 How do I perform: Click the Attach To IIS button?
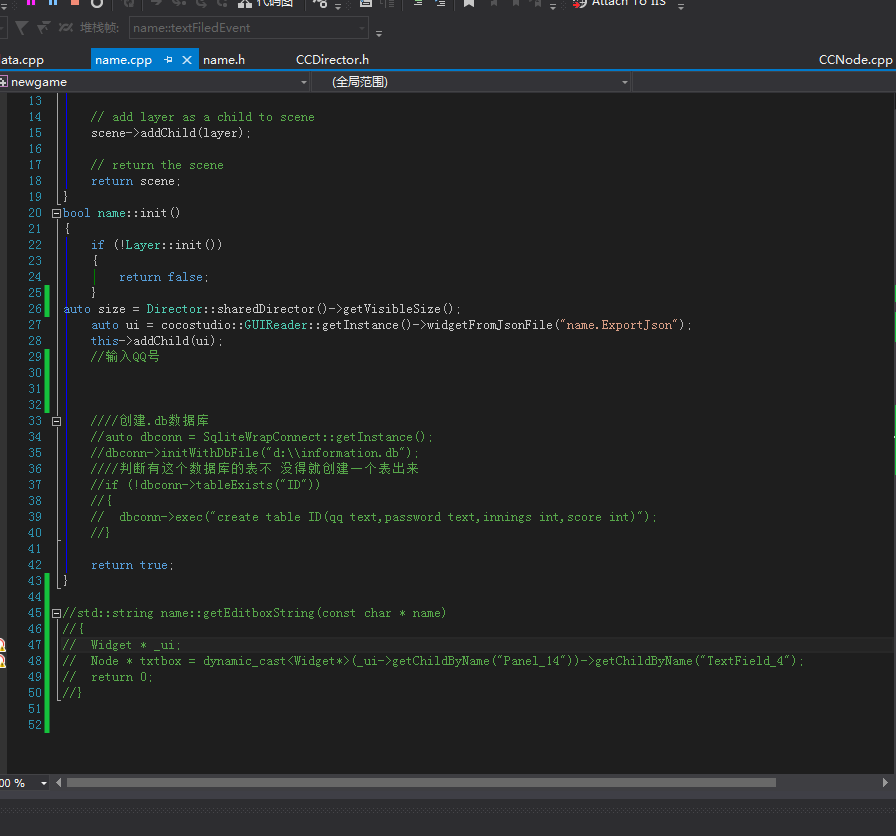click(628, 3)
